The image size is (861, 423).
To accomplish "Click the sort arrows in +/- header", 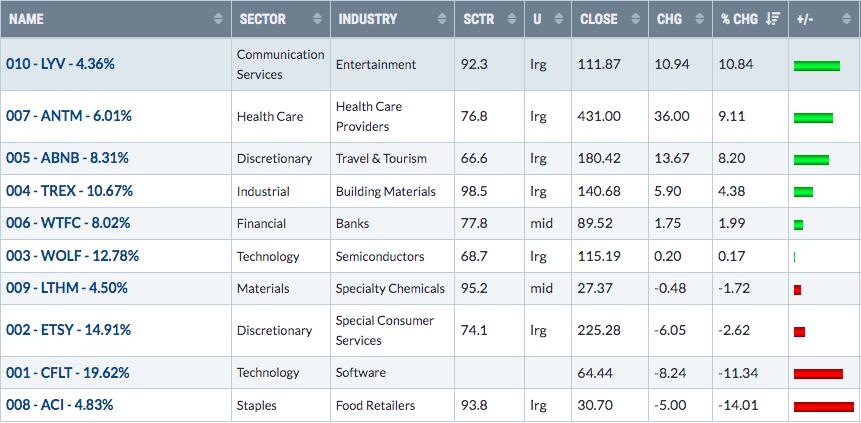I will pos(846,19).
